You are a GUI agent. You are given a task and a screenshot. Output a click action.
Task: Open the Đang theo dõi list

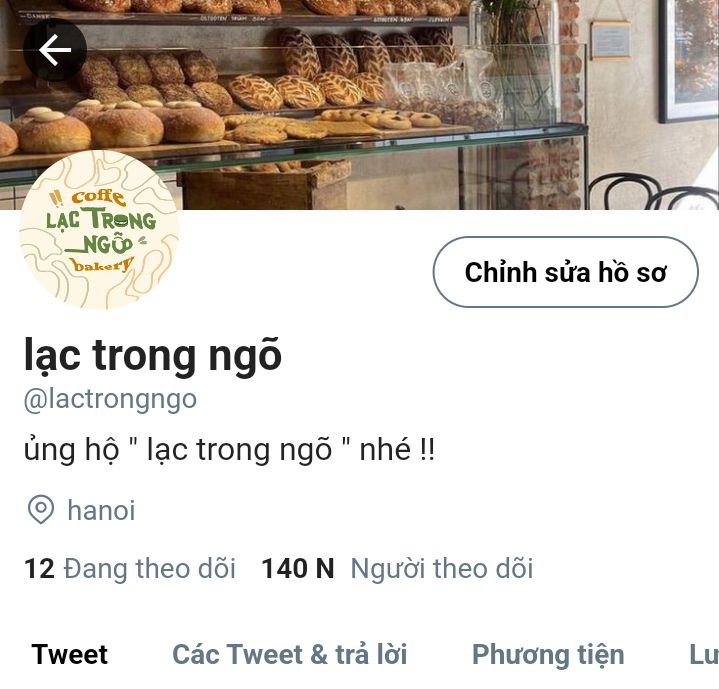pyautogui.click(x=149, y=568)
